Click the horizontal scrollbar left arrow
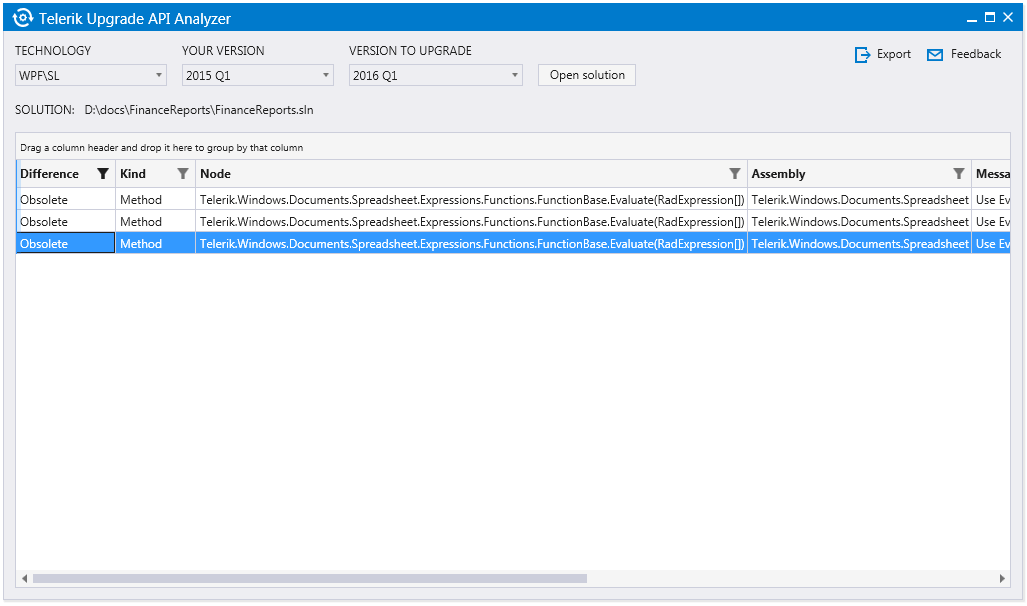The image size is (1027, 606). [x=24, y=578]
